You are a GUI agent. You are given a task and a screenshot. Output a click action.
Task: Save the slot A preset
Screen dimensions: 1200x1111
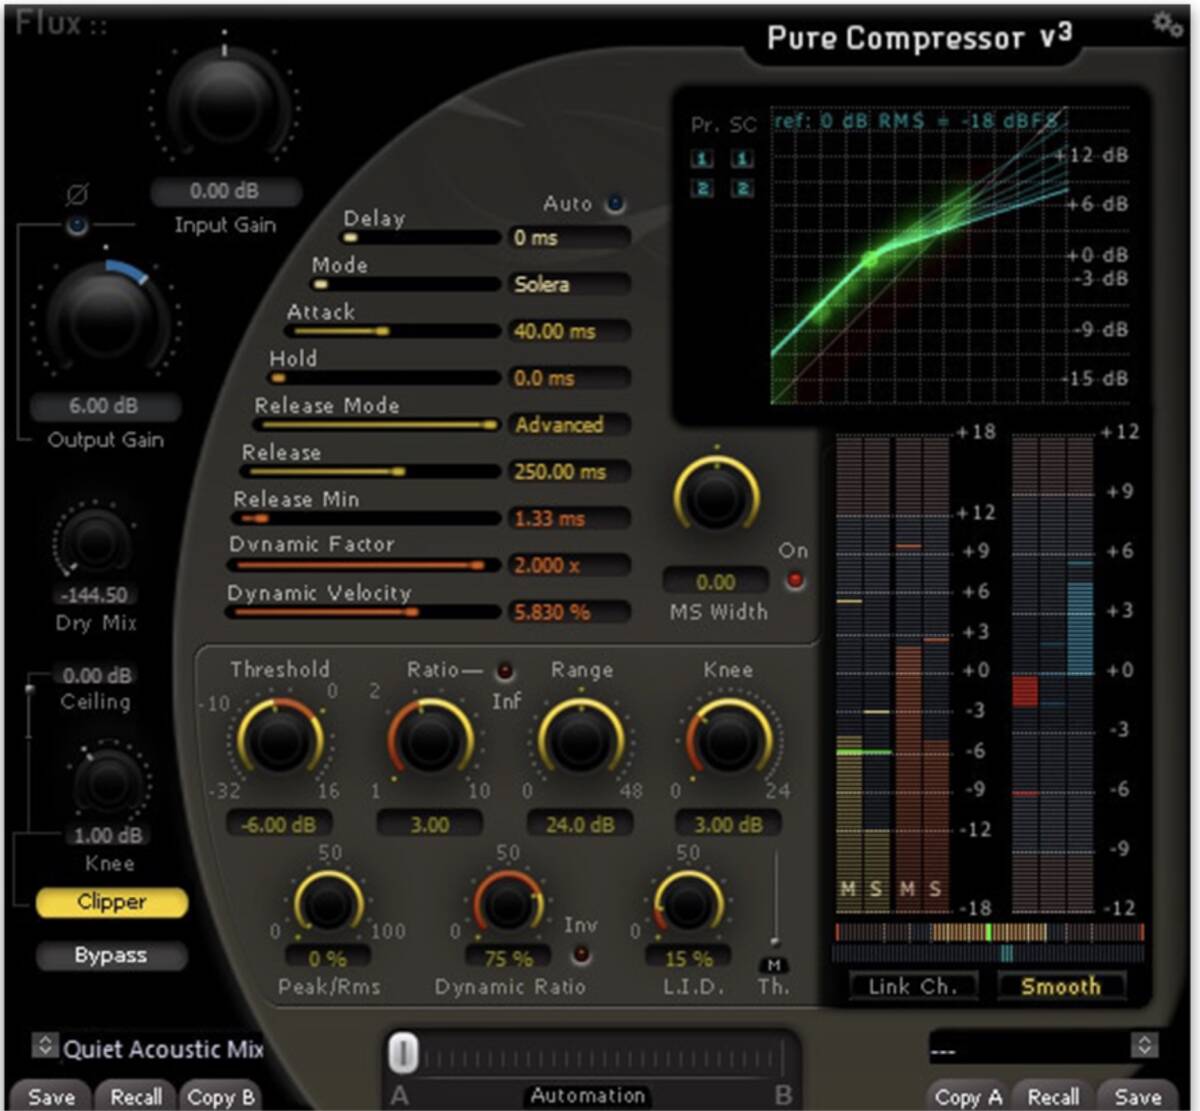coord(51,1096)
